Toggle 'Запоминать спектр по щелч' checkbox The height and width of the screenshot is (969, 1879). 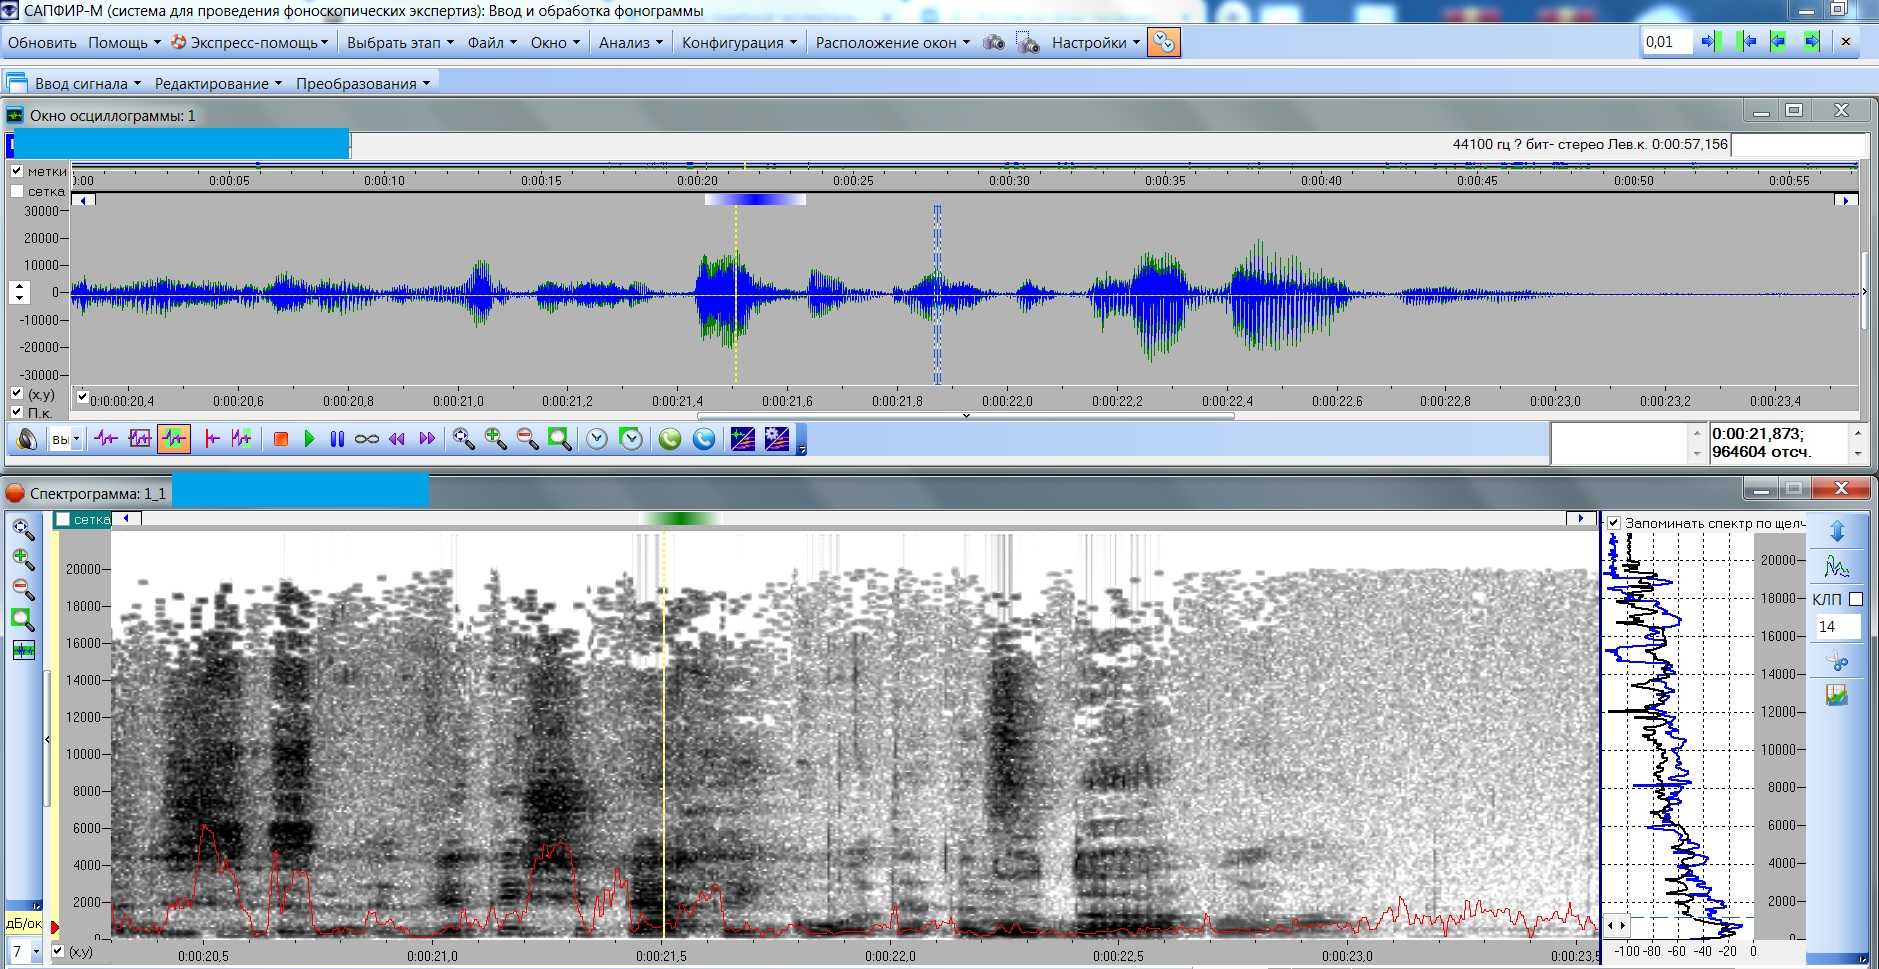1614,523
